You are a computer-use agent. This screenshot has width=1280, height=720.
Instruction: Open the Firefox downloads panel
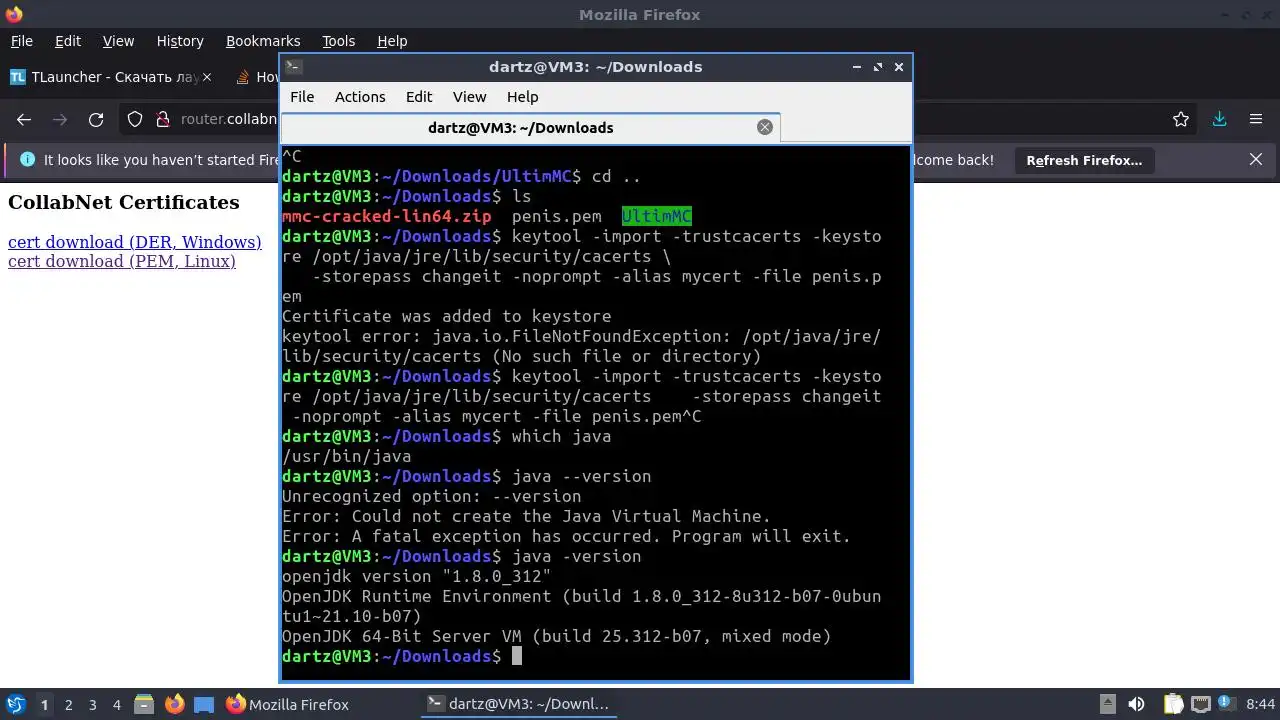(1220, 120)
